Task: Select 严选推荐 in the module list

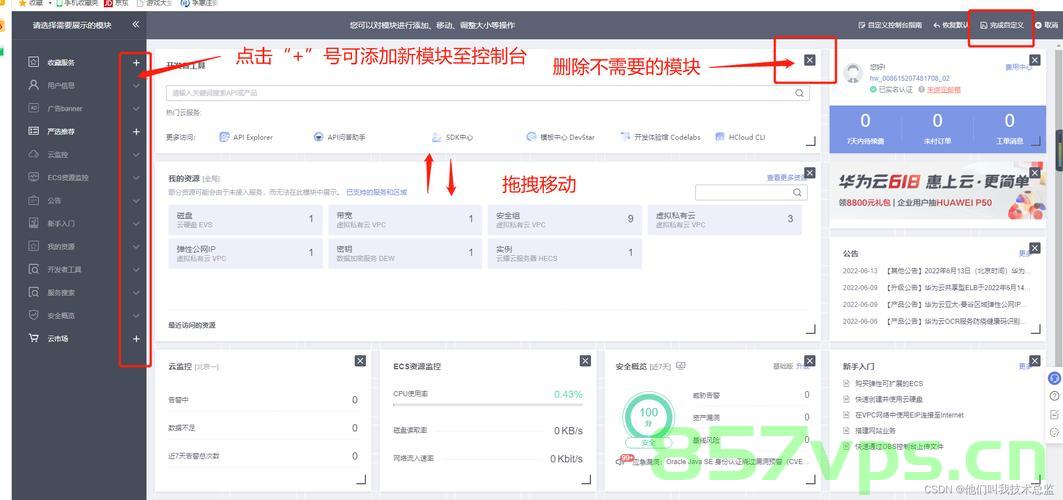Action: [61, 131]
